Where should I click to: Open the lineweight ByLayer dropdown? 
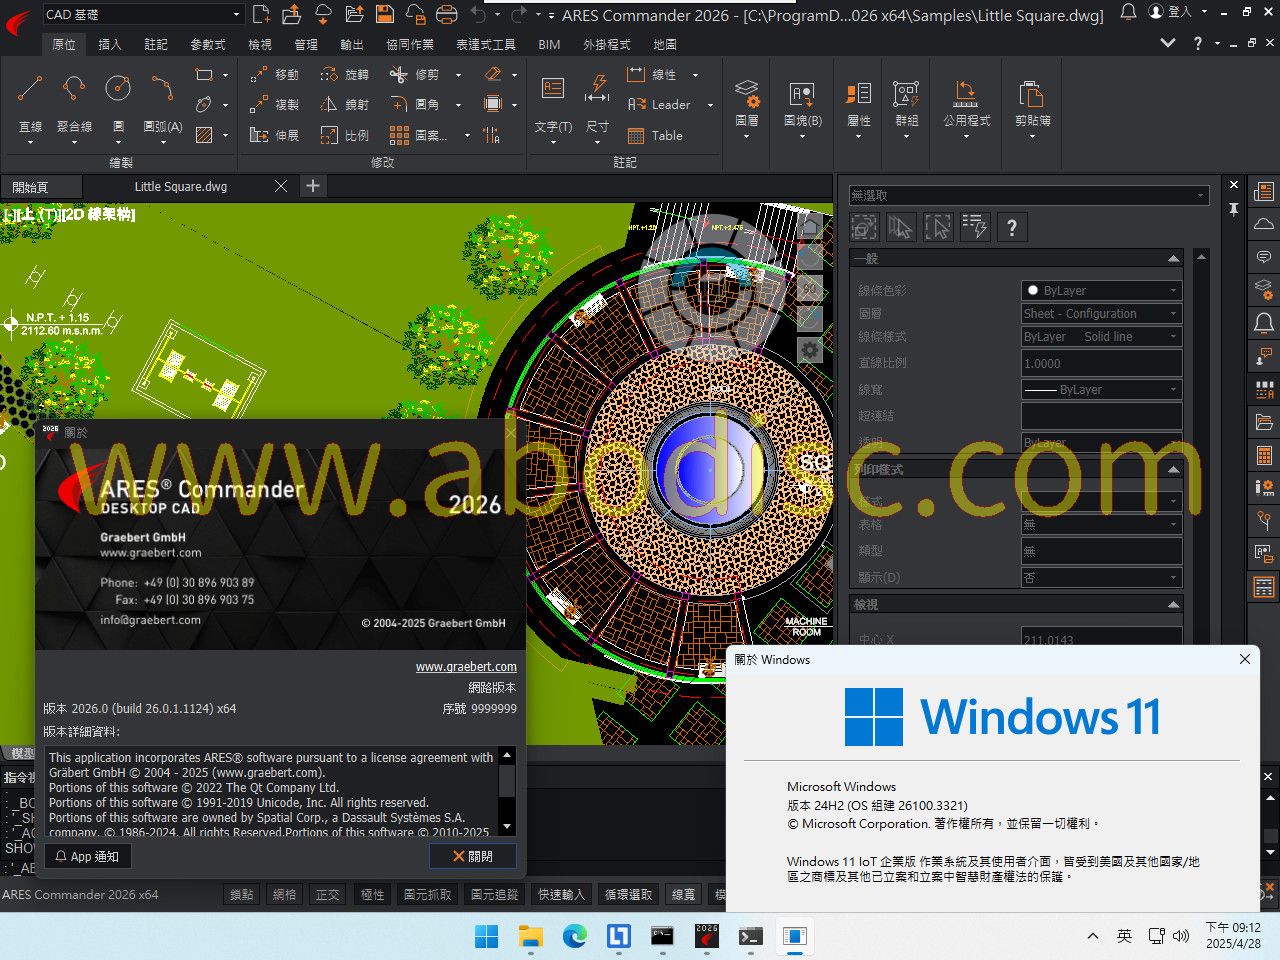pyautogui.click(x=1102, y=390)
